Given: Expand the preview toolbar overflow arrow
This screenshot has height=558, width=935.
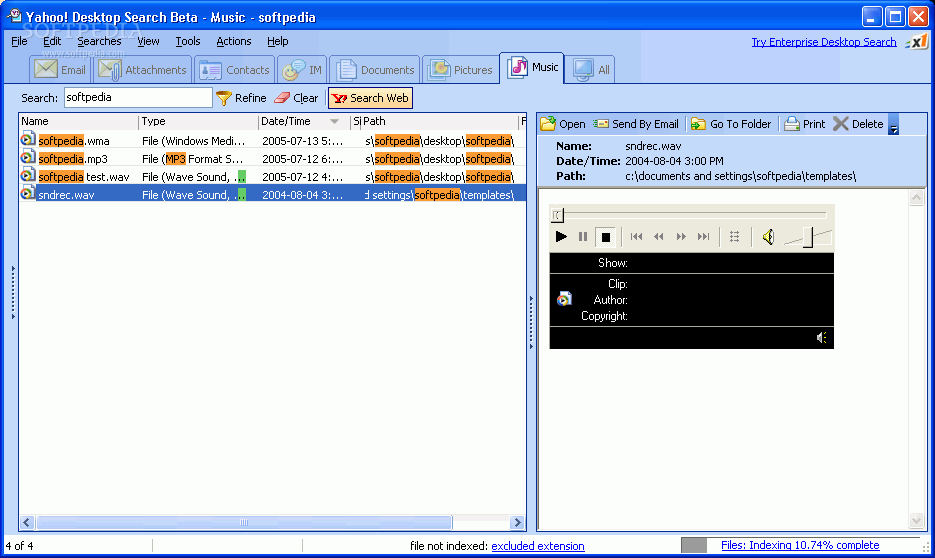Looking at the screenshot, I should [893, 125].
